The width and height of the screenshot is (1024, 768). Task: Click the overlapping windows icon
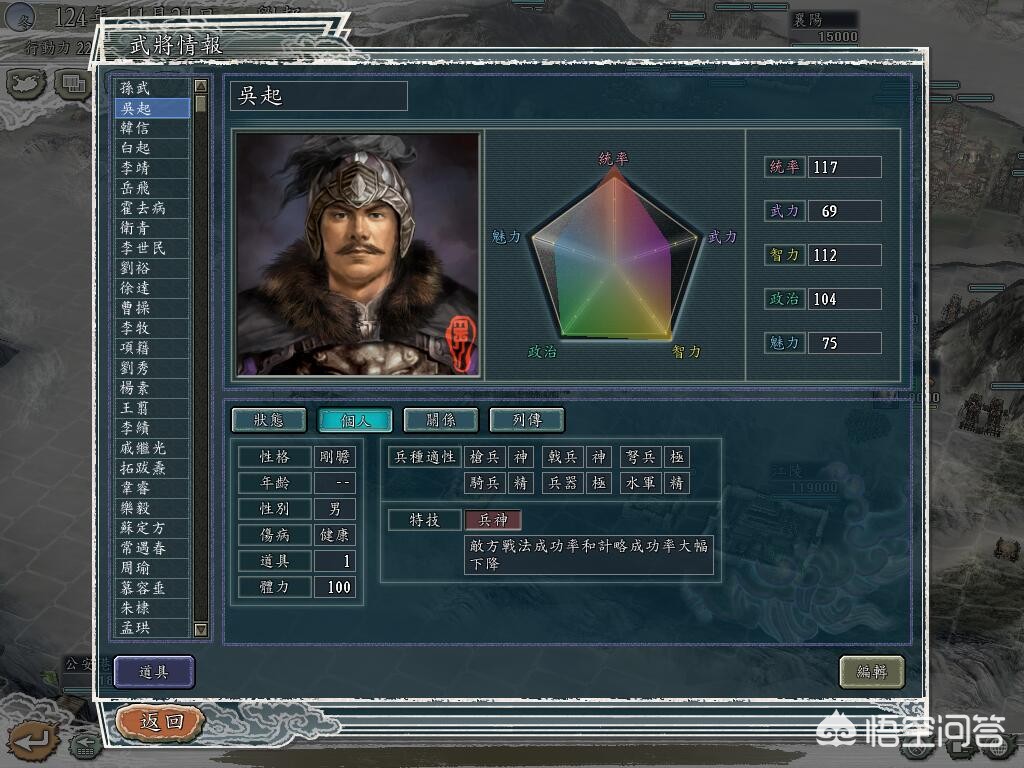(x=71, y=83)
